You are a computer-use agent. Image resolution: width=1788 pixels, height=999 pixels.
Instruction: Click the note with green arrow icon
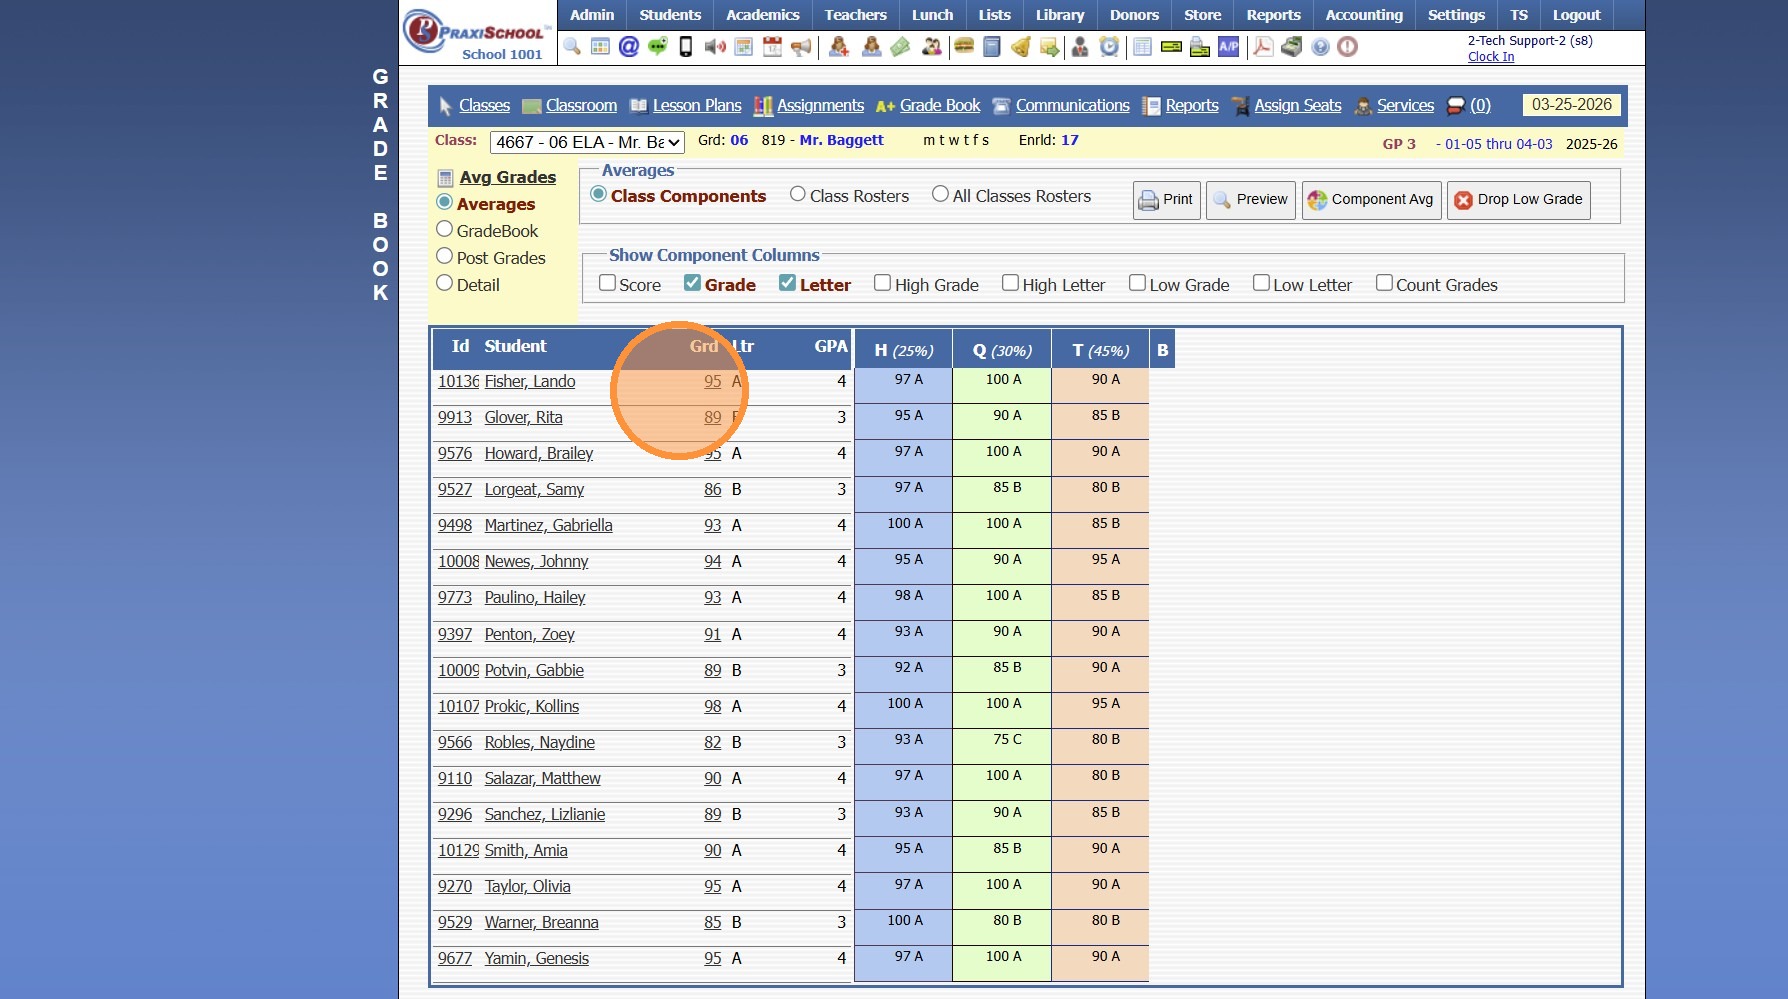1049,47
